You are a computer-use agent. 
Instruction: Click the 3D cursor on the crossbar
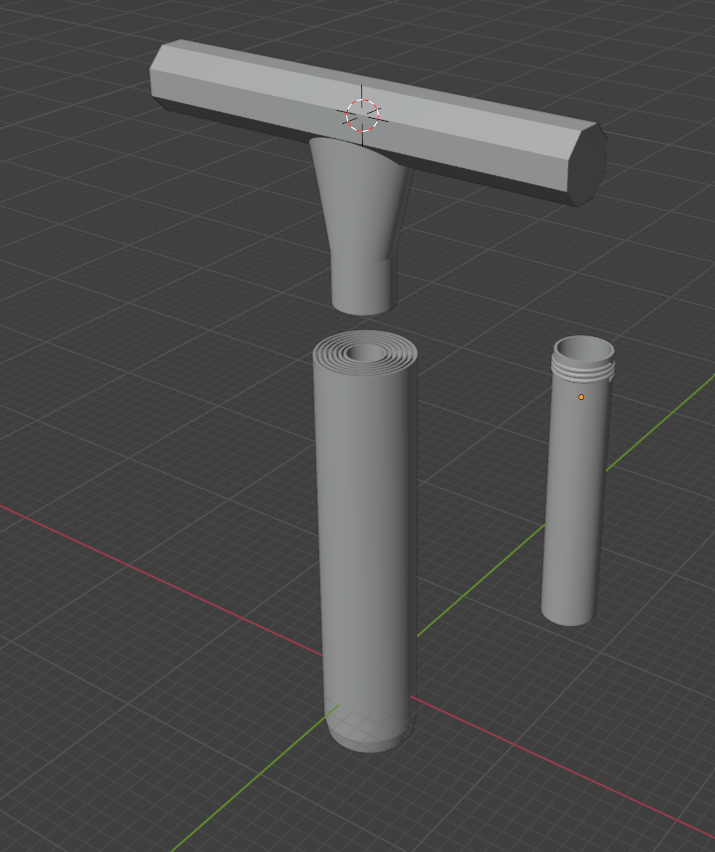pos(363,115)
